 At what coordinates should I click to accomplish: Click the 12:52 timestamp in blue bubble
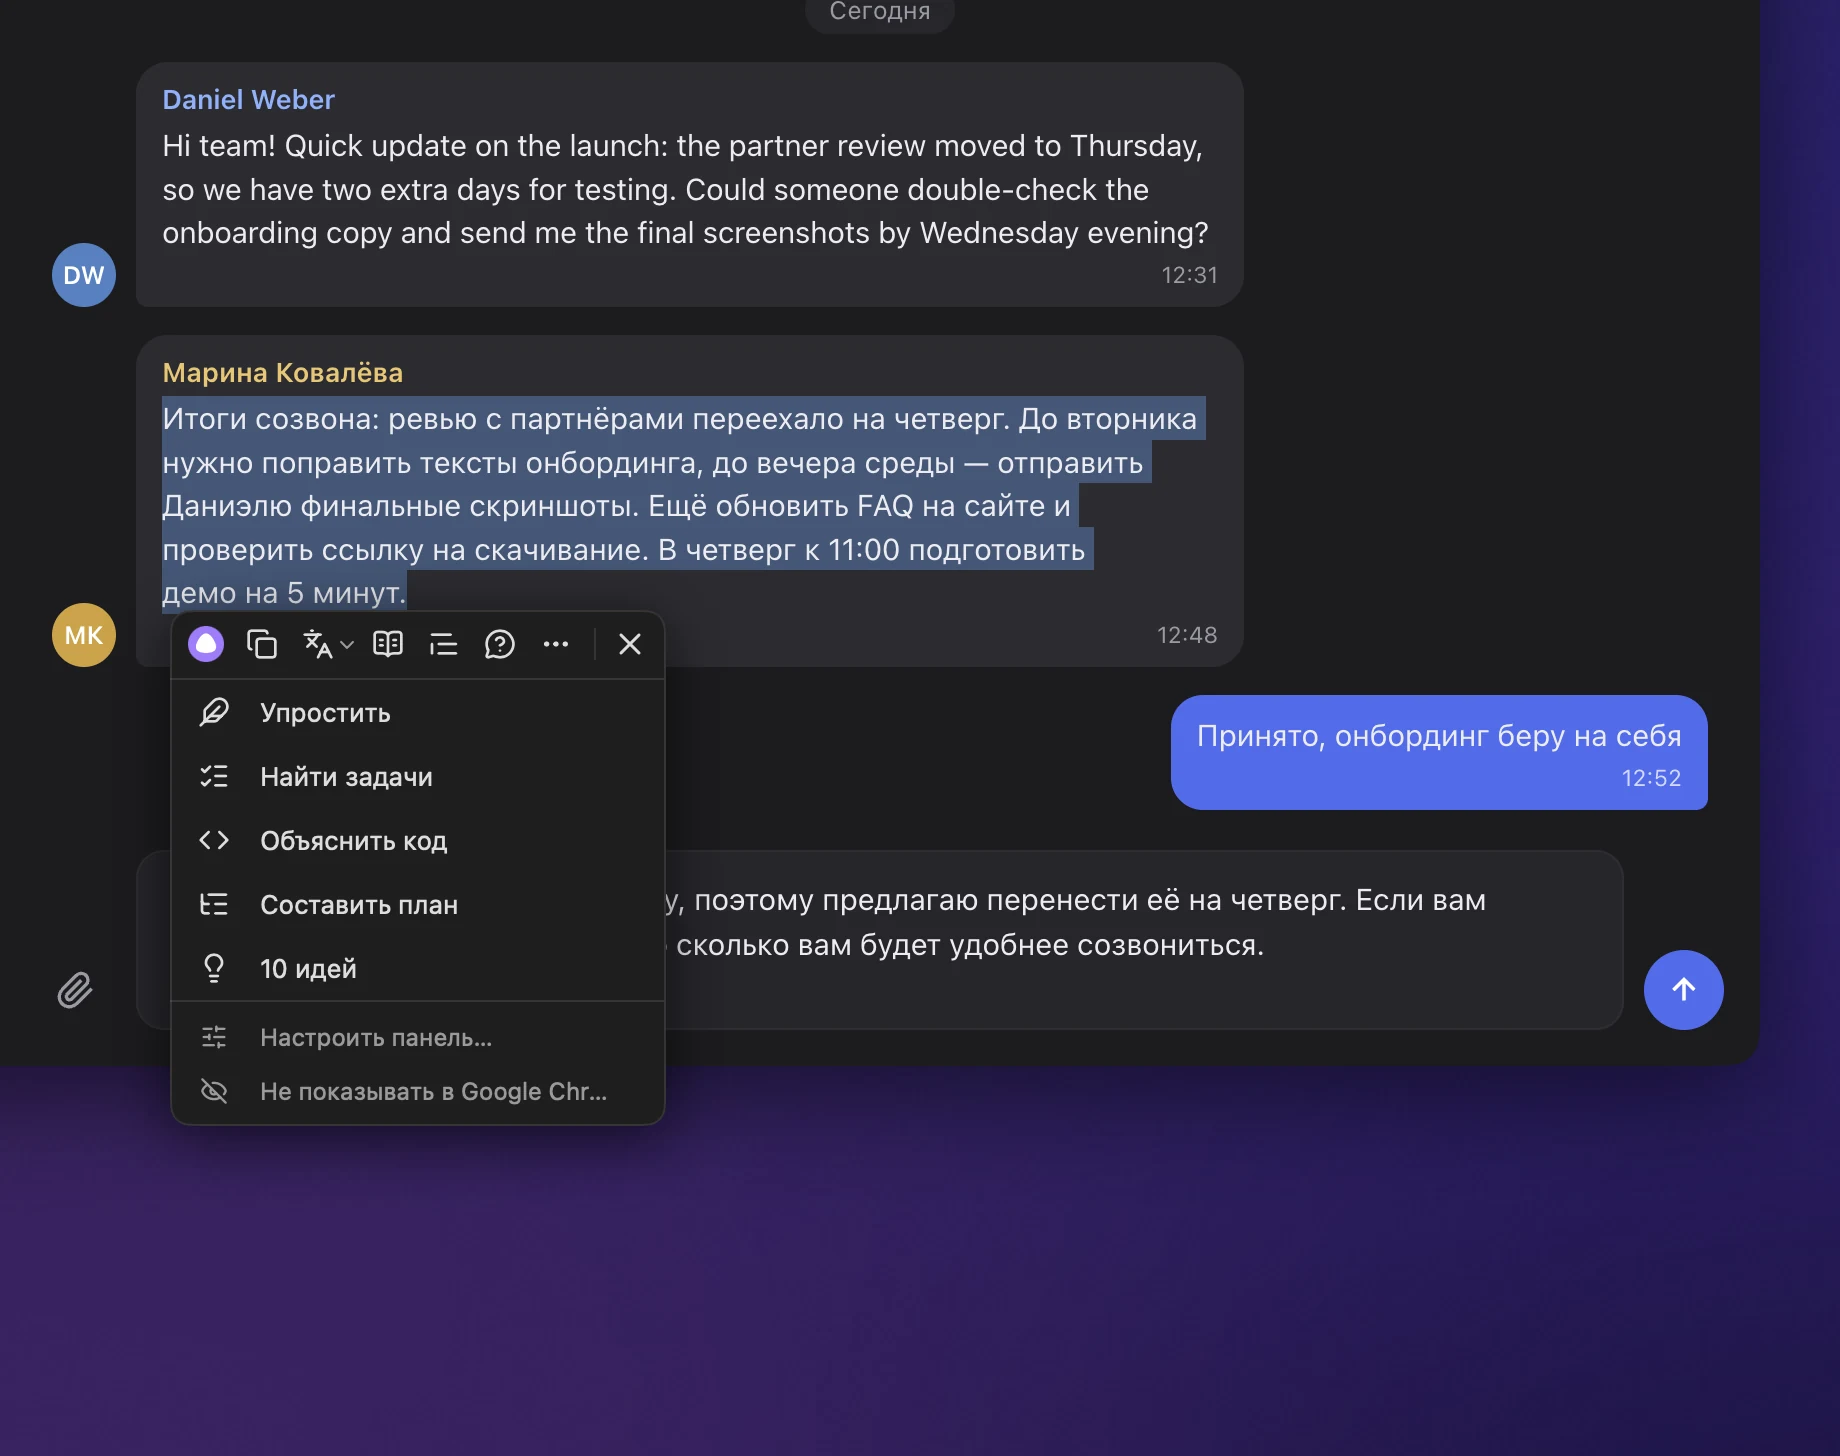1651,778
